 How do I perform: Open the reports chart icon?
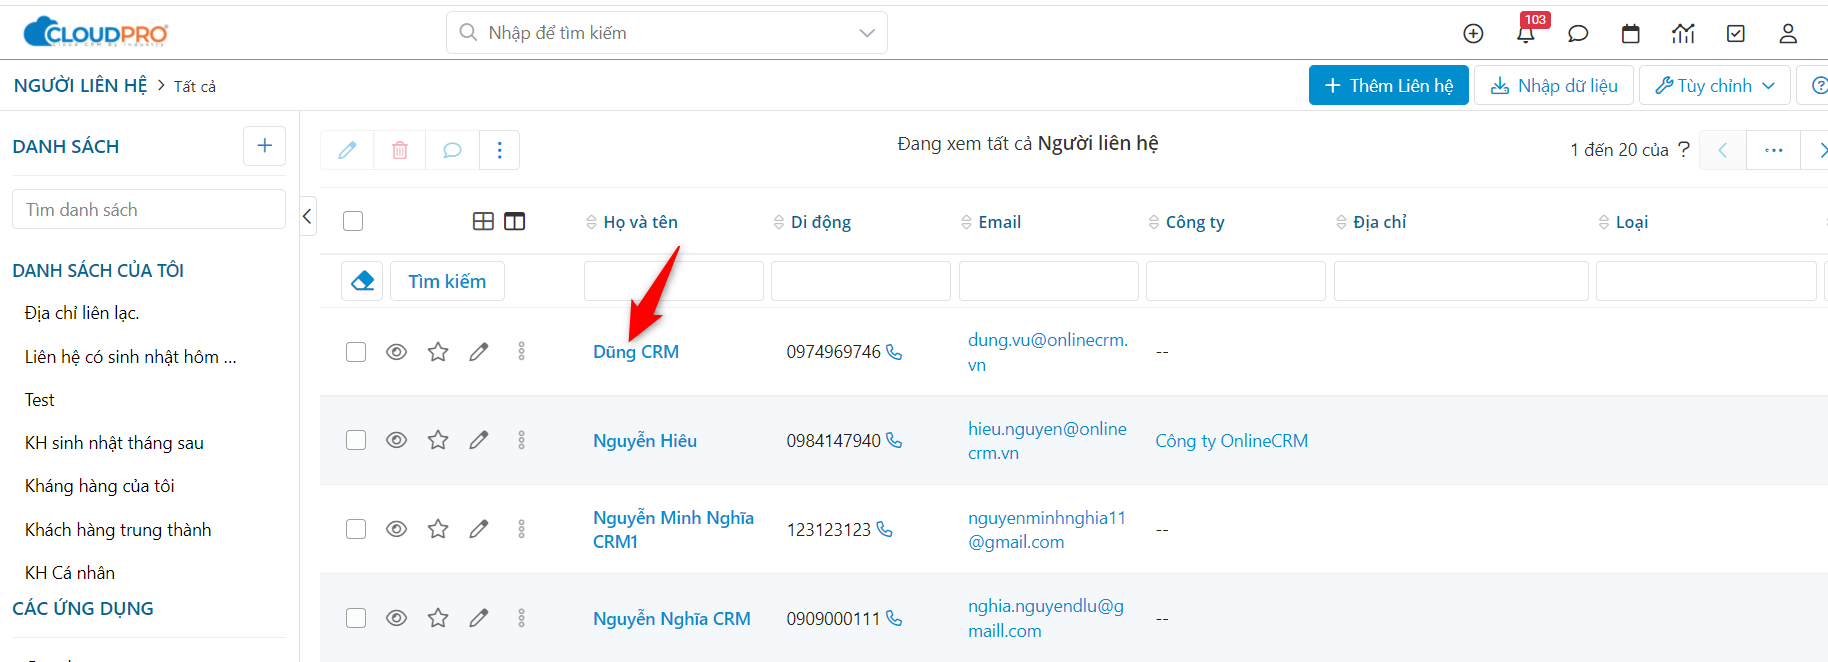[1683, 34]
